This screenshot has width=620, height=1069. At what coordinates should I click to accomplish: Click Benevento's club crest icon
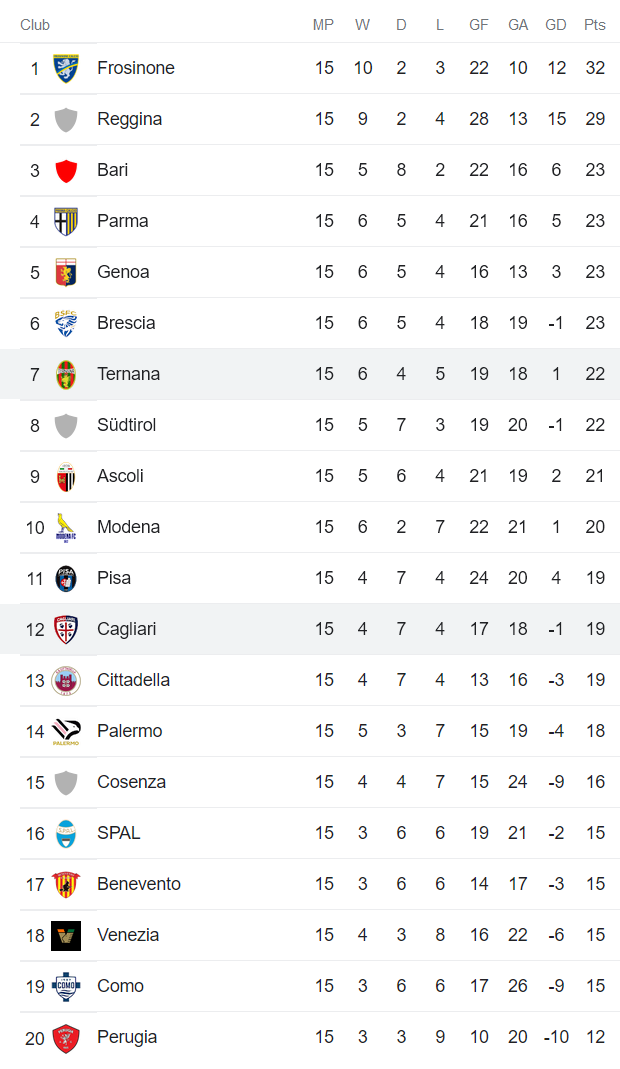[x=66, y=884]
